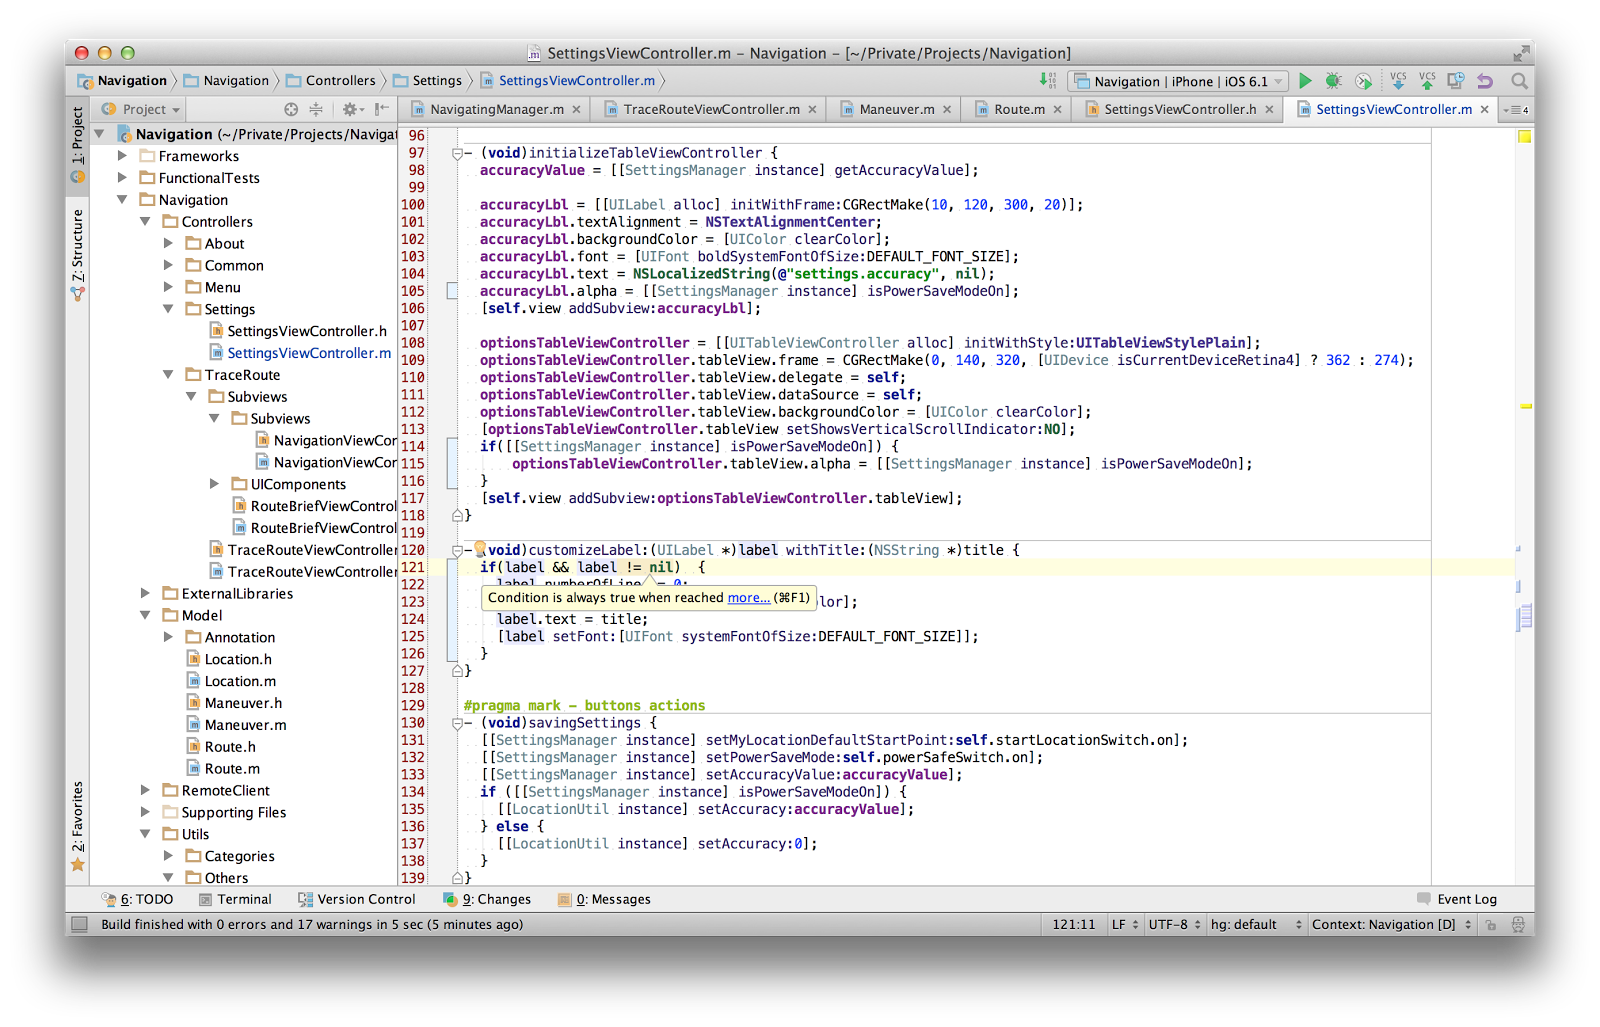Viewport: 1600px width, 1027px height.
Task: Show local history icon in toolbar
Action: pyautogui.click(x=1456, y=81)
